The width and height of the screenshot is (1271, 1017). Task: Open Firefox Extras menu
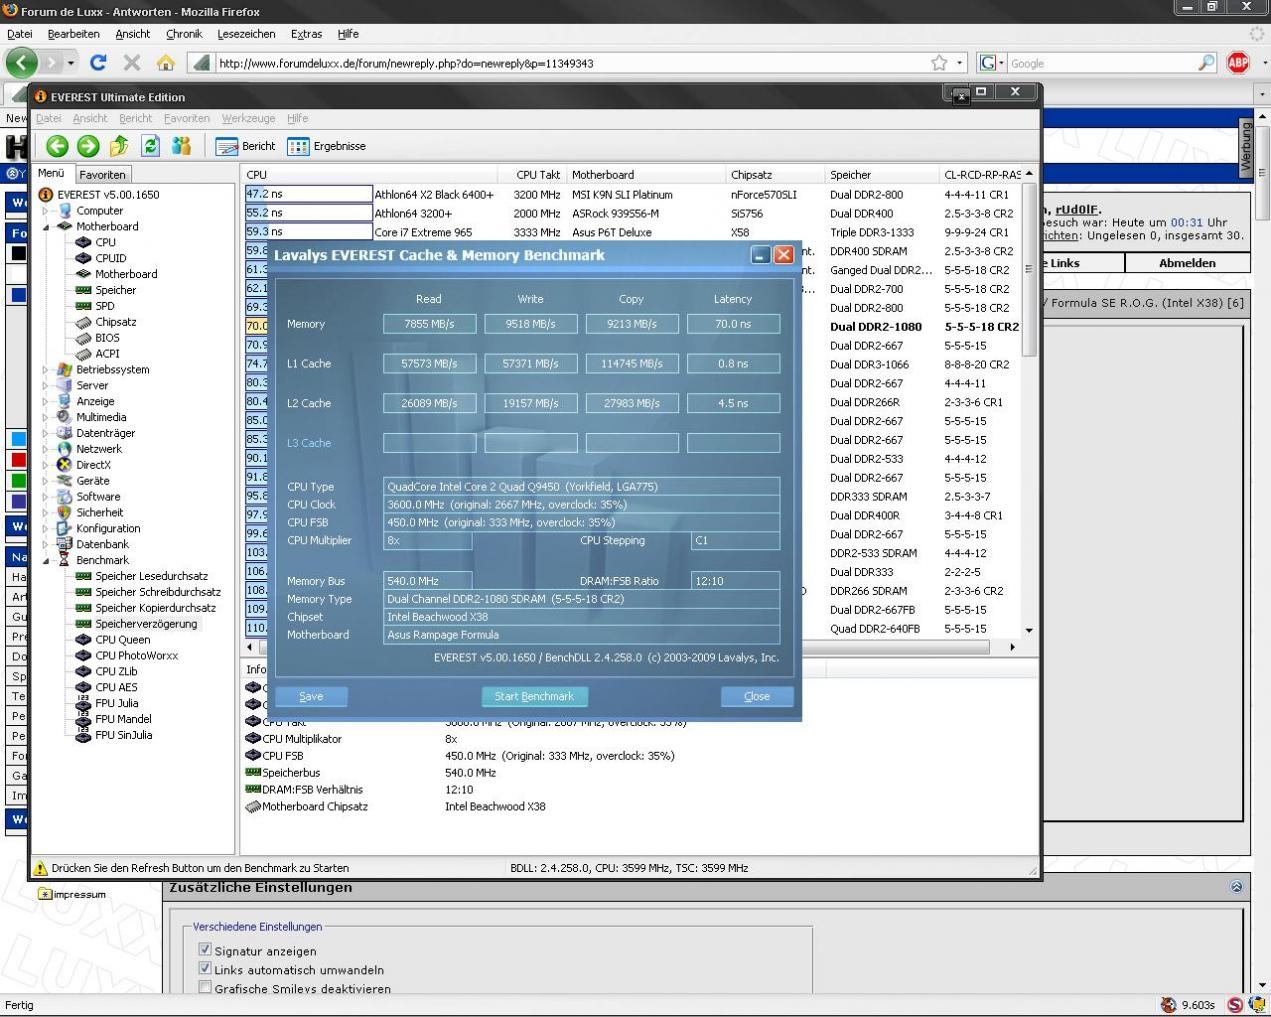[x=306, y=34]
